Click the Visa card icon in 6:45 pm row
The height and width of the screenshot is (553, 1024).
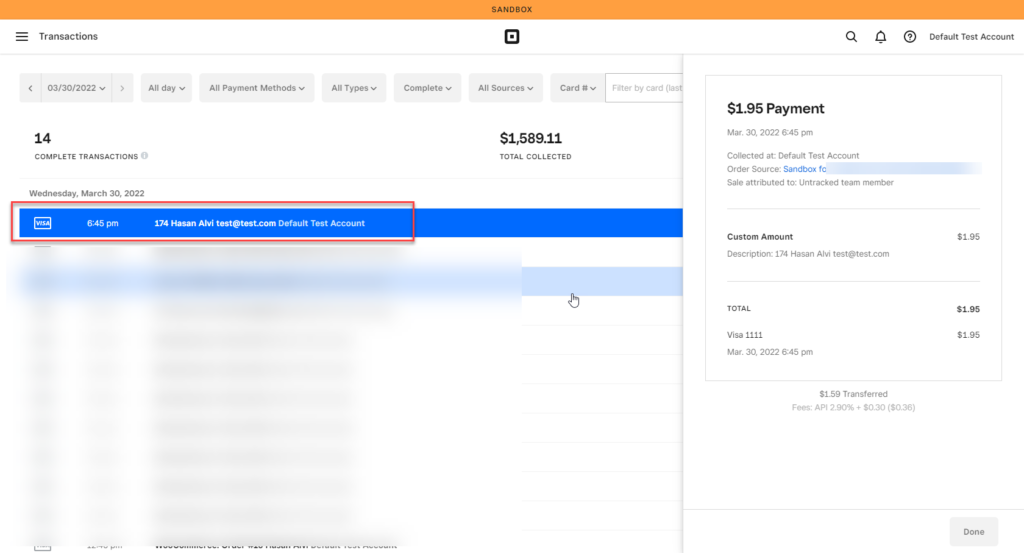pyautogui.click(x=42, y=223)
